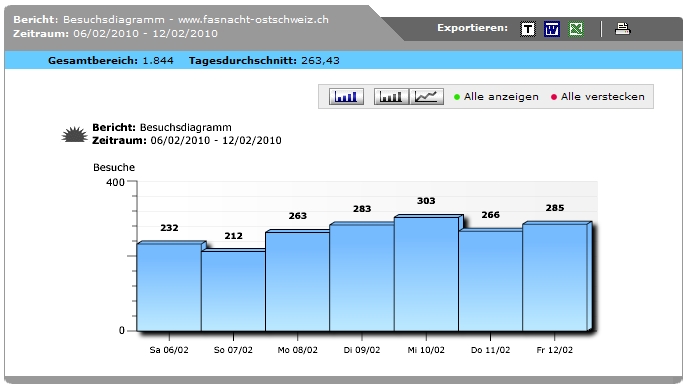Click the 0 y-axis label
Viewport: 687px width, 387px height.
point(122,330)
